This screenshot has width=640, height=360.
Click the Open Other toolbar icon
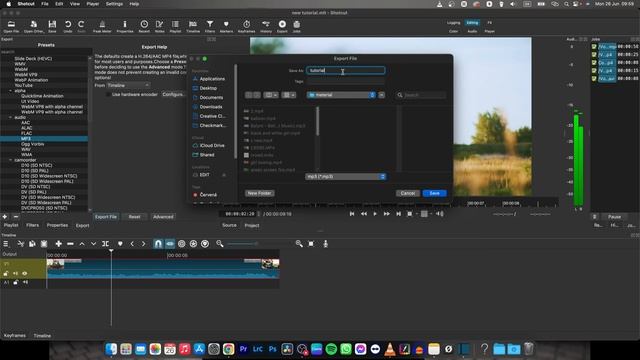pos(33,27)
